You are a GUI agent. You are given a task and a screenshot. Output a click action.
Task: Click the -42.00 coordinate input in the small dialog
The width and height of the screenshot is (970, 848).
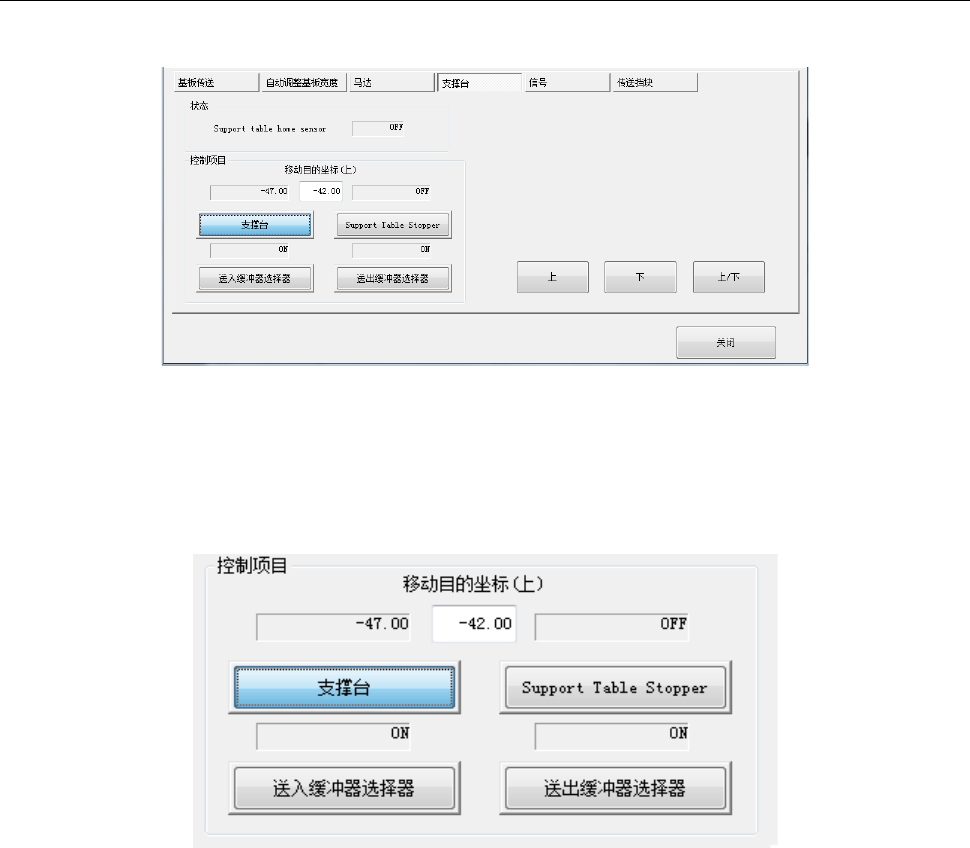coord(321,191)
